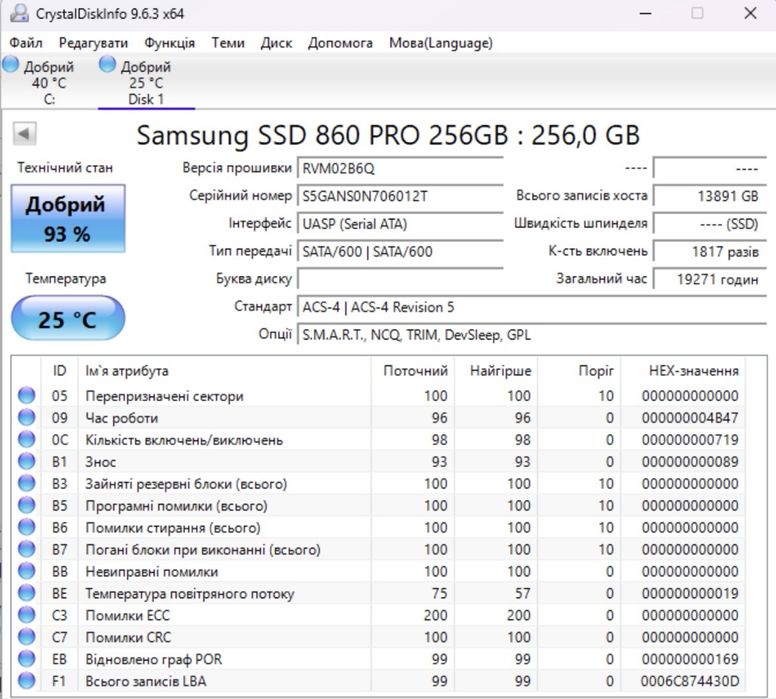Open the Редагувати menu

(93, 43)
